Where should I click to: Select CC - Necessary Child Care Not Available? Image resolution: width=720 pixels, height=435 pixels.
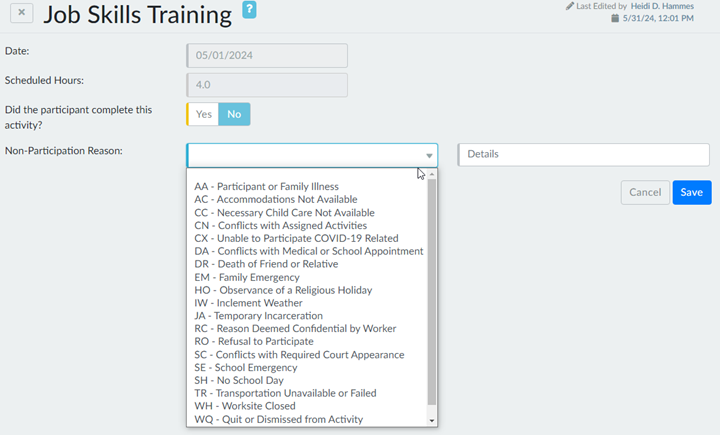click(284, 213)
